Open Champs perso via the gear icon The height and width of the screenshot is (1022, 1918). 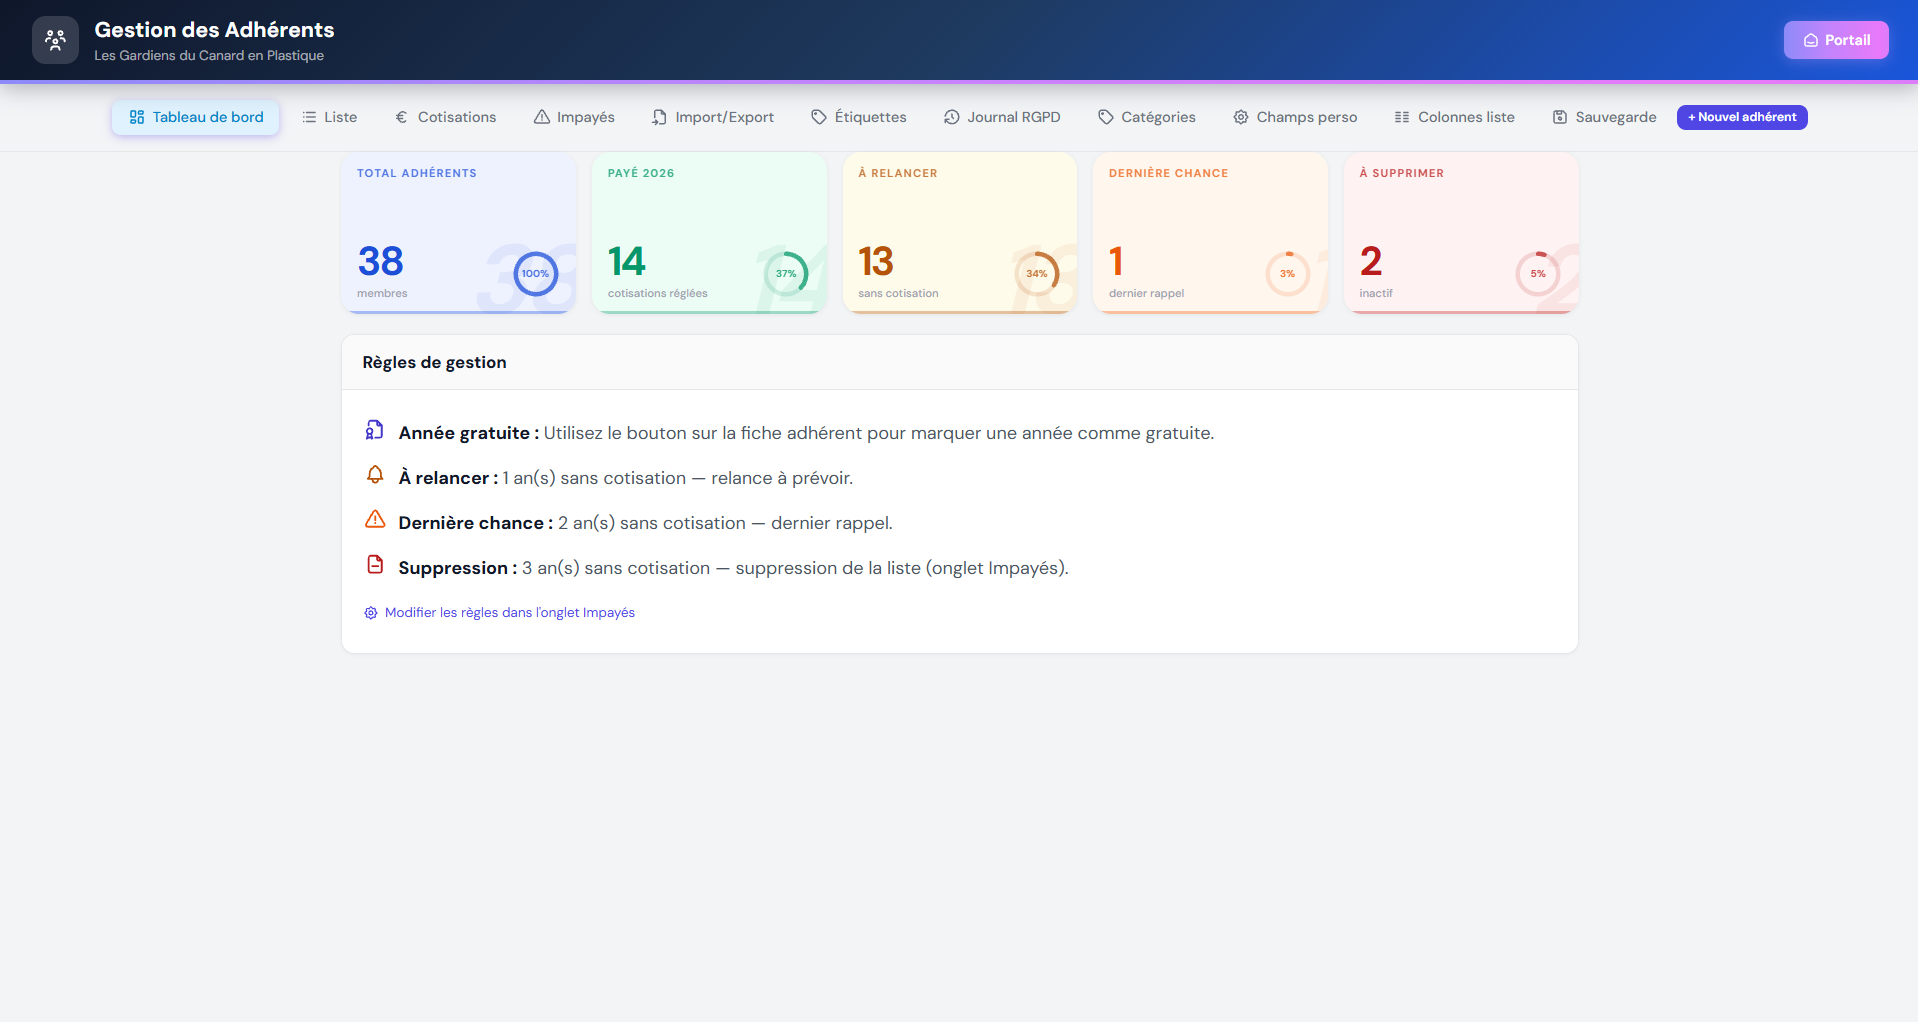1239,117
